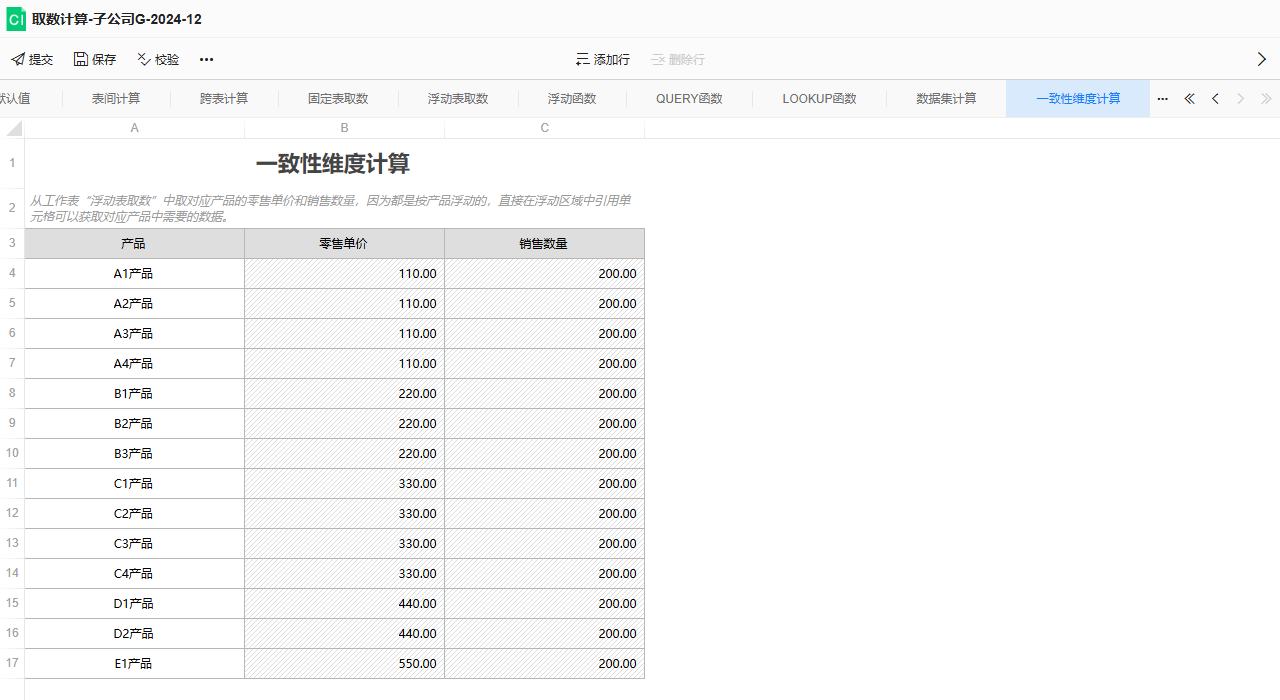This screenshot has height=700, width=1280.
Task: Select column B header
Action: [x=344, y=128]
